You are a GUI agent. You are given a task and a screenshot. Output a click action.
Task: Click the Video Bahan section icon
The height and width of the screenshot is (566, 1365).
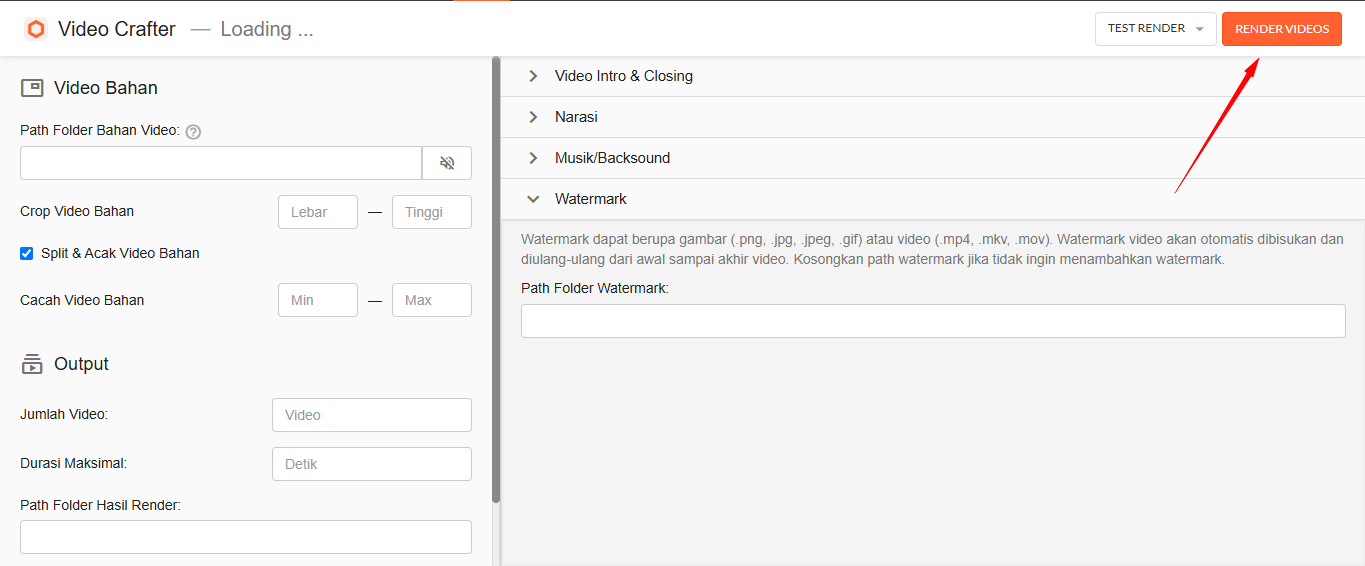pos(32,88)
